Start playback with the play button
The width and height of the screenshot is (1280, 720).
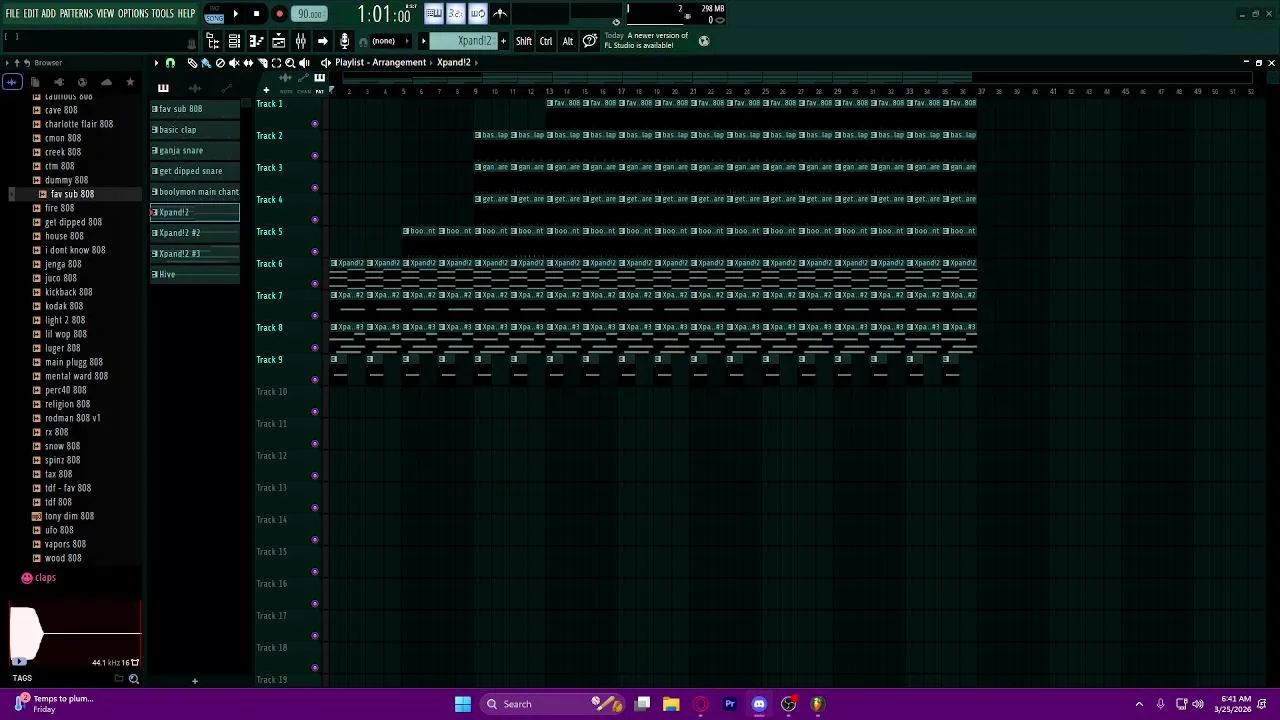(x=236, y=14)
